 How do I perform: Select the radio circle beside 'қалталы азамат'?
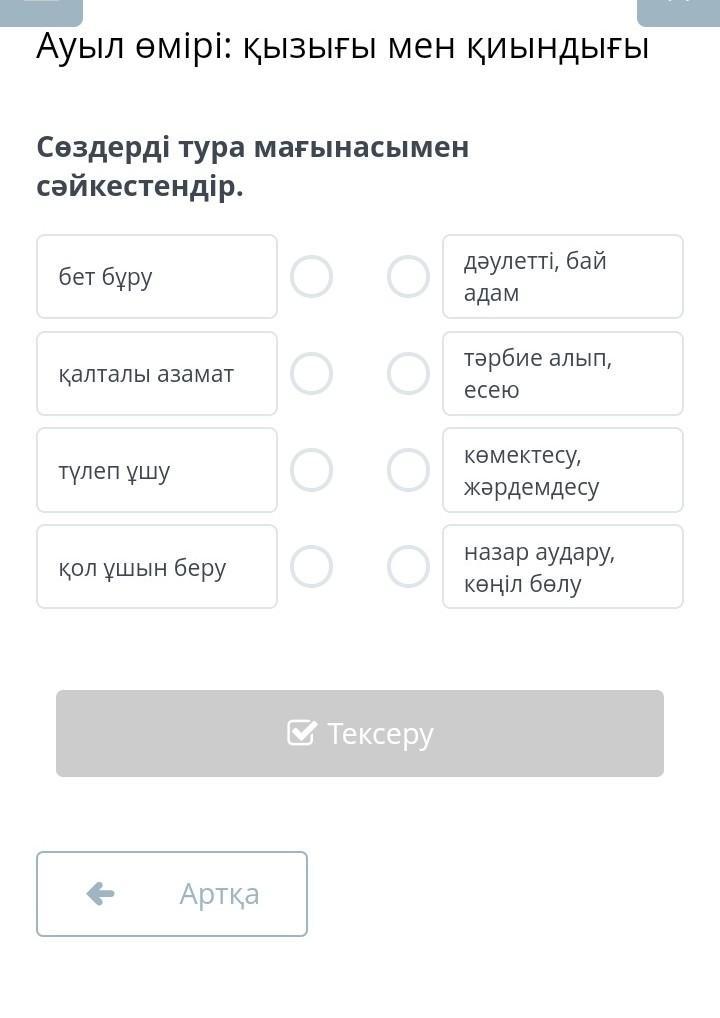[311, 374]
